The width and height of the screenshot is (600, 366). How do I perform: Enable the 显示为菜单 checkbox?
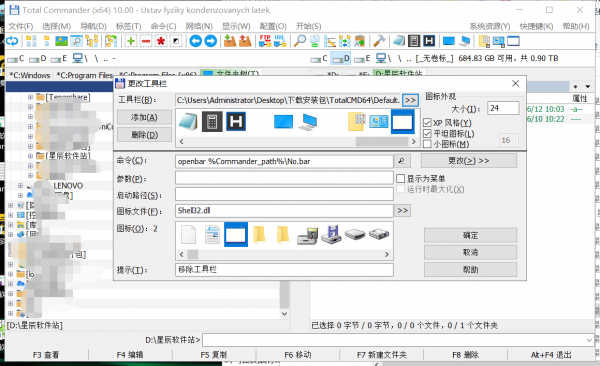pos(401,178)
